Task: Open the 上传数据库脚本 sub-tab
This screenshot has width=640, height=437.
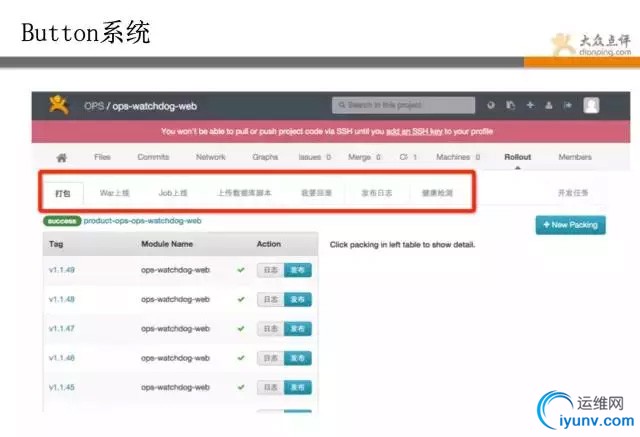Action: (244, 193)
